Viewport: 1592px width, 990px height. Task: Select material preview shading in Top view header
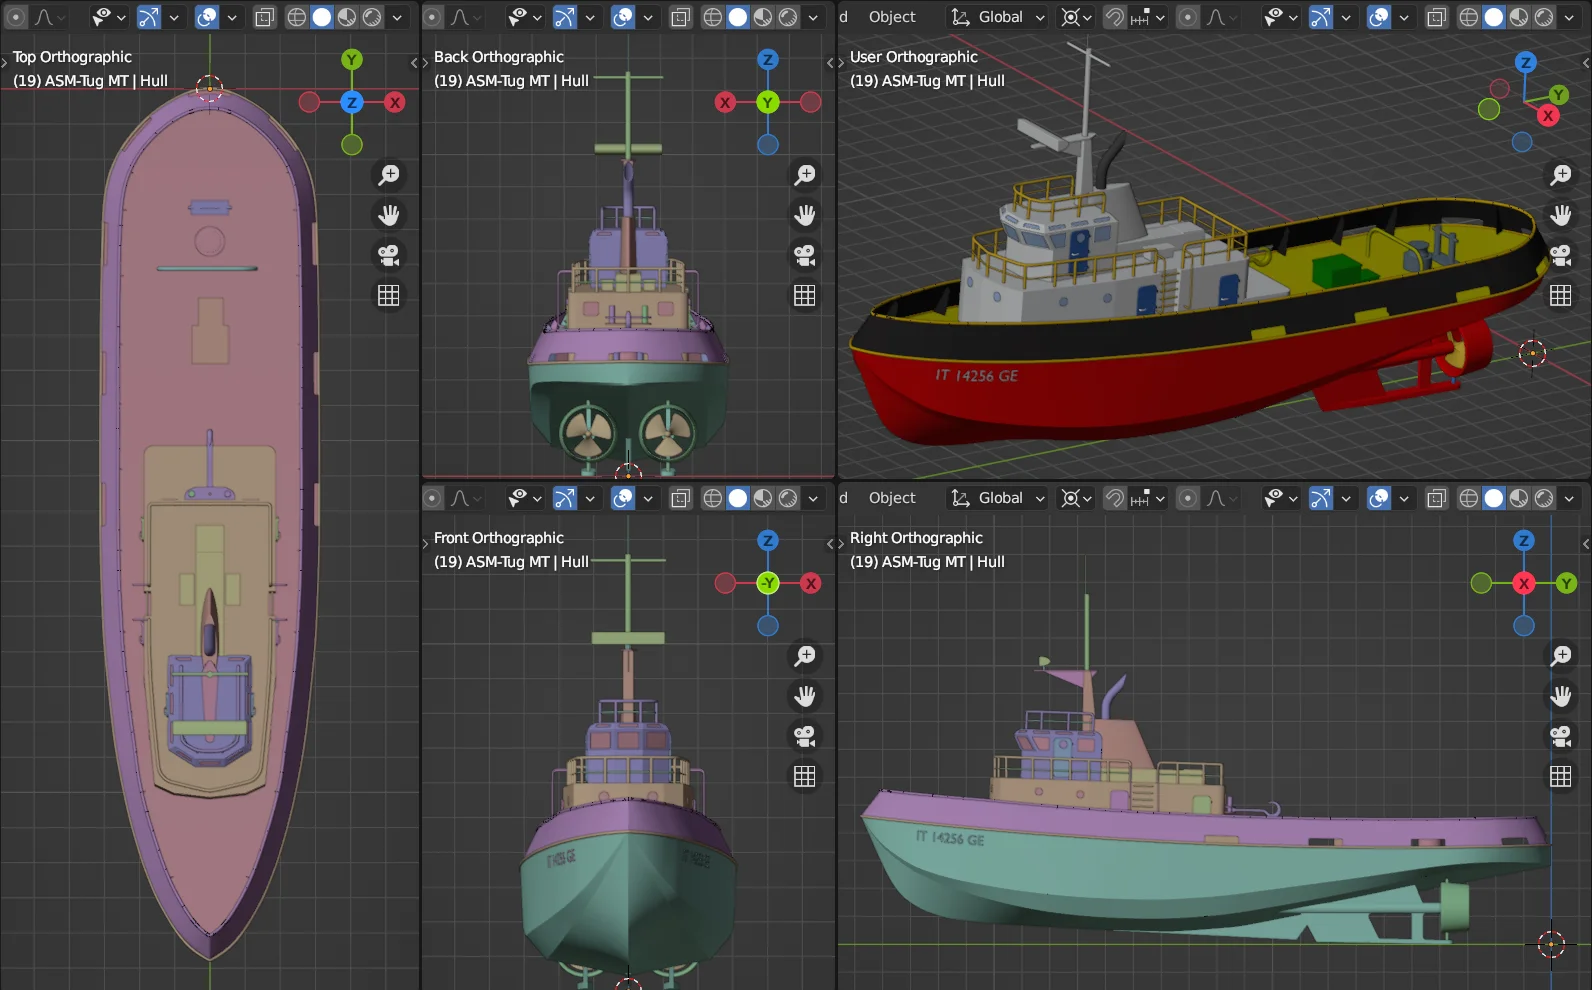(347, 17)
